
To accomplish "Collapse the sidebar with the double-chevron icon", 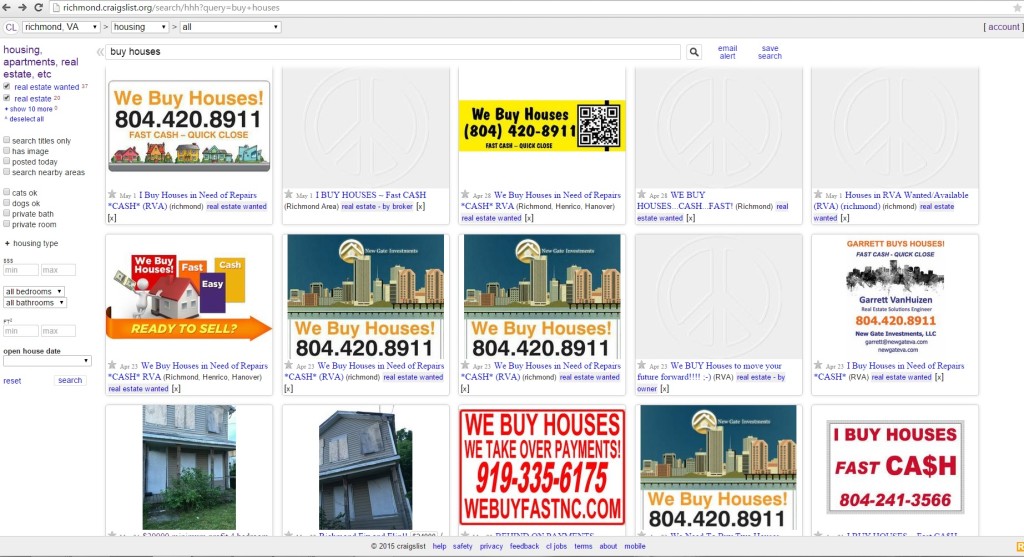I will pos(100,52).
